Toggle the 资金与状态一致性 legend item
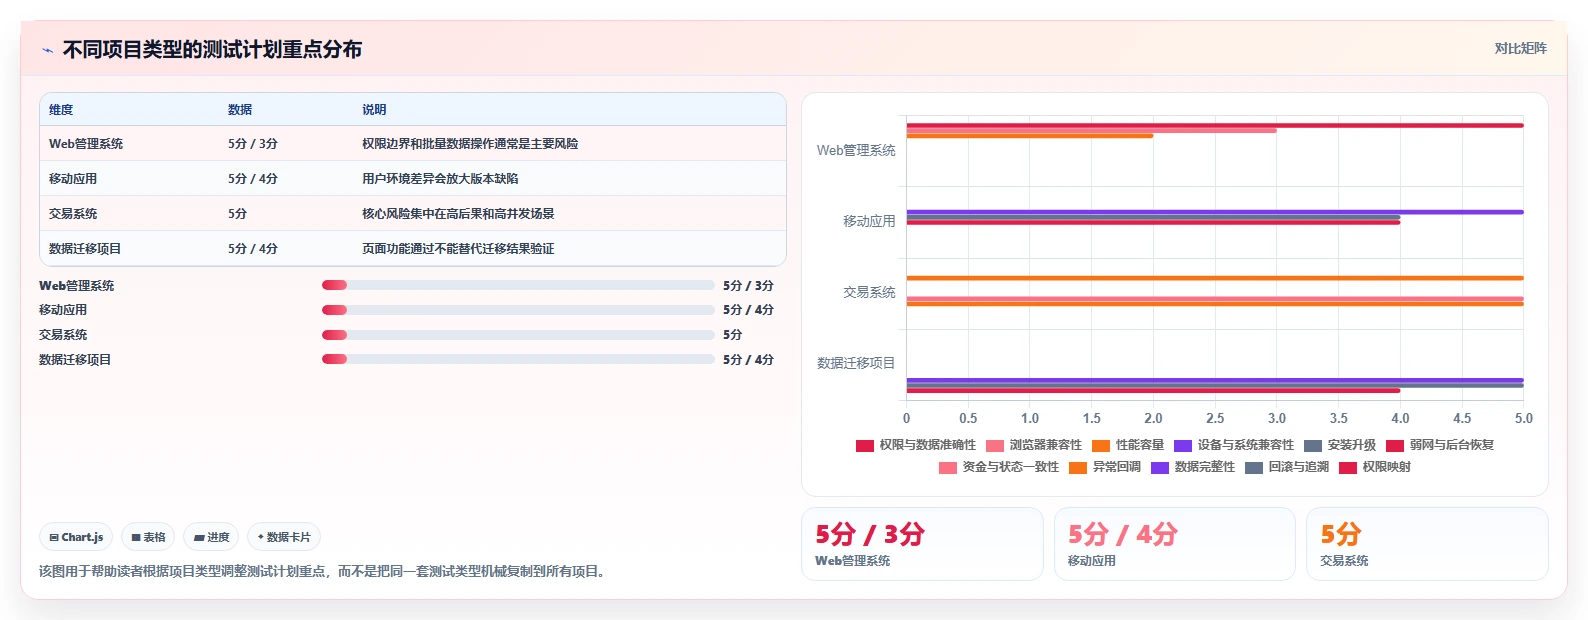 [999, 467]
